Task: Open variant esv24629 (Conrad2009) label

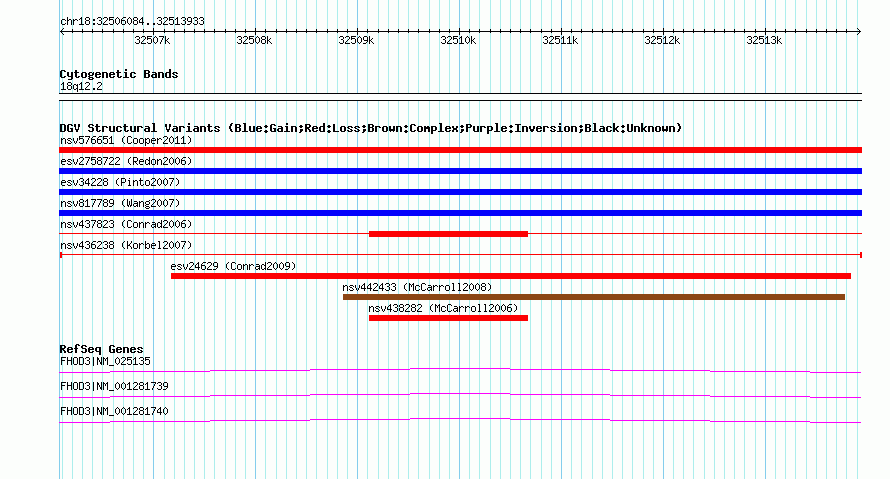Action: pyautogui.click(x=233, y=266)
